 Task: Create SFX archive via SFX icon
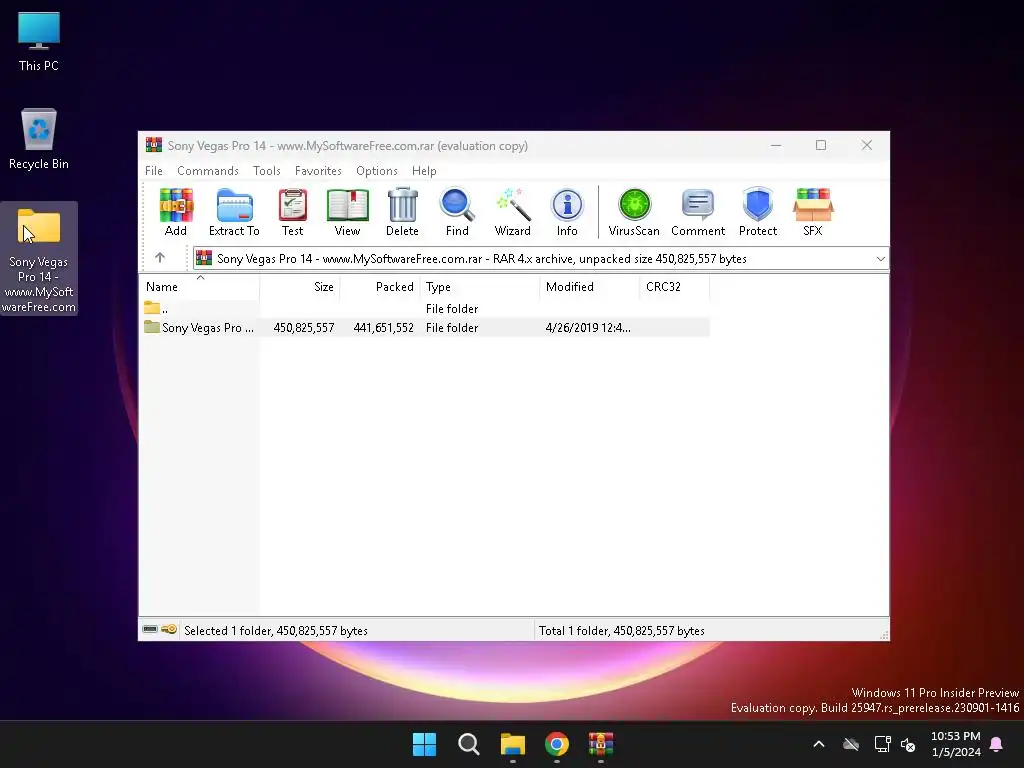[813, 212]
